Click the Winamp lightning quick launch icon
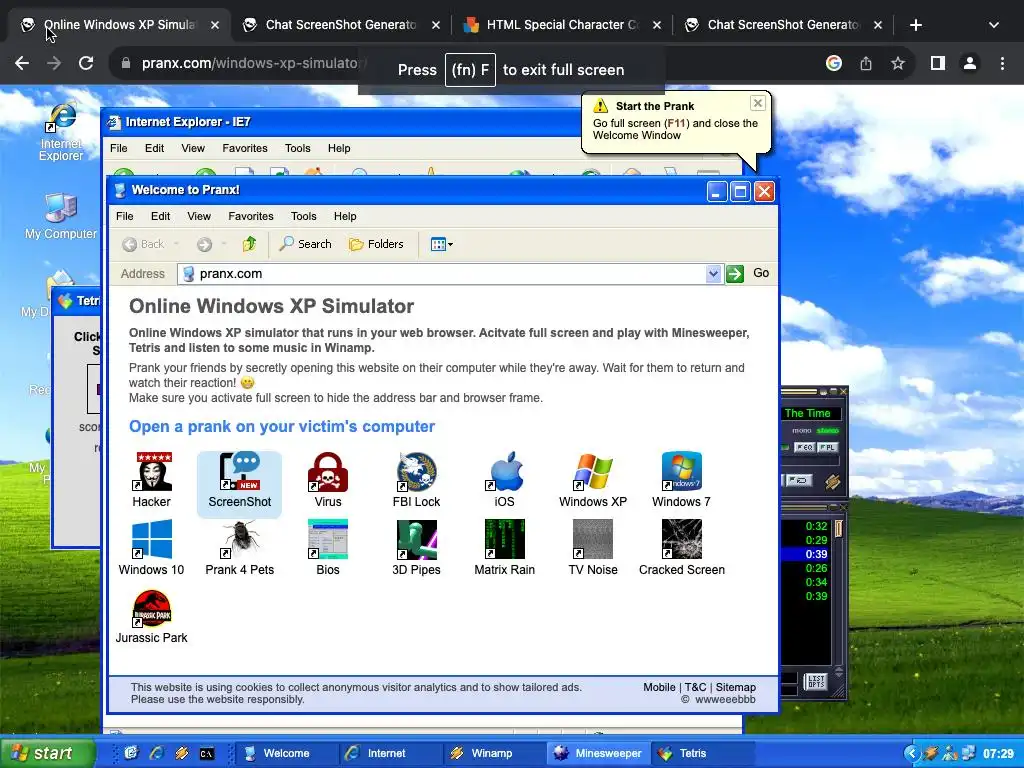Viewport: 1024px width, 768px height. click(182, 754)
